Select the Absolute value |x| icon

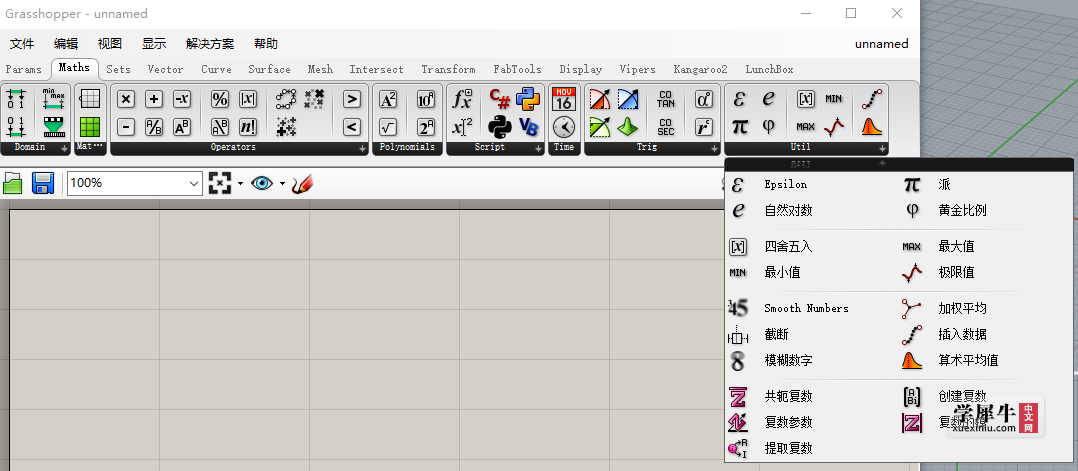248,99
